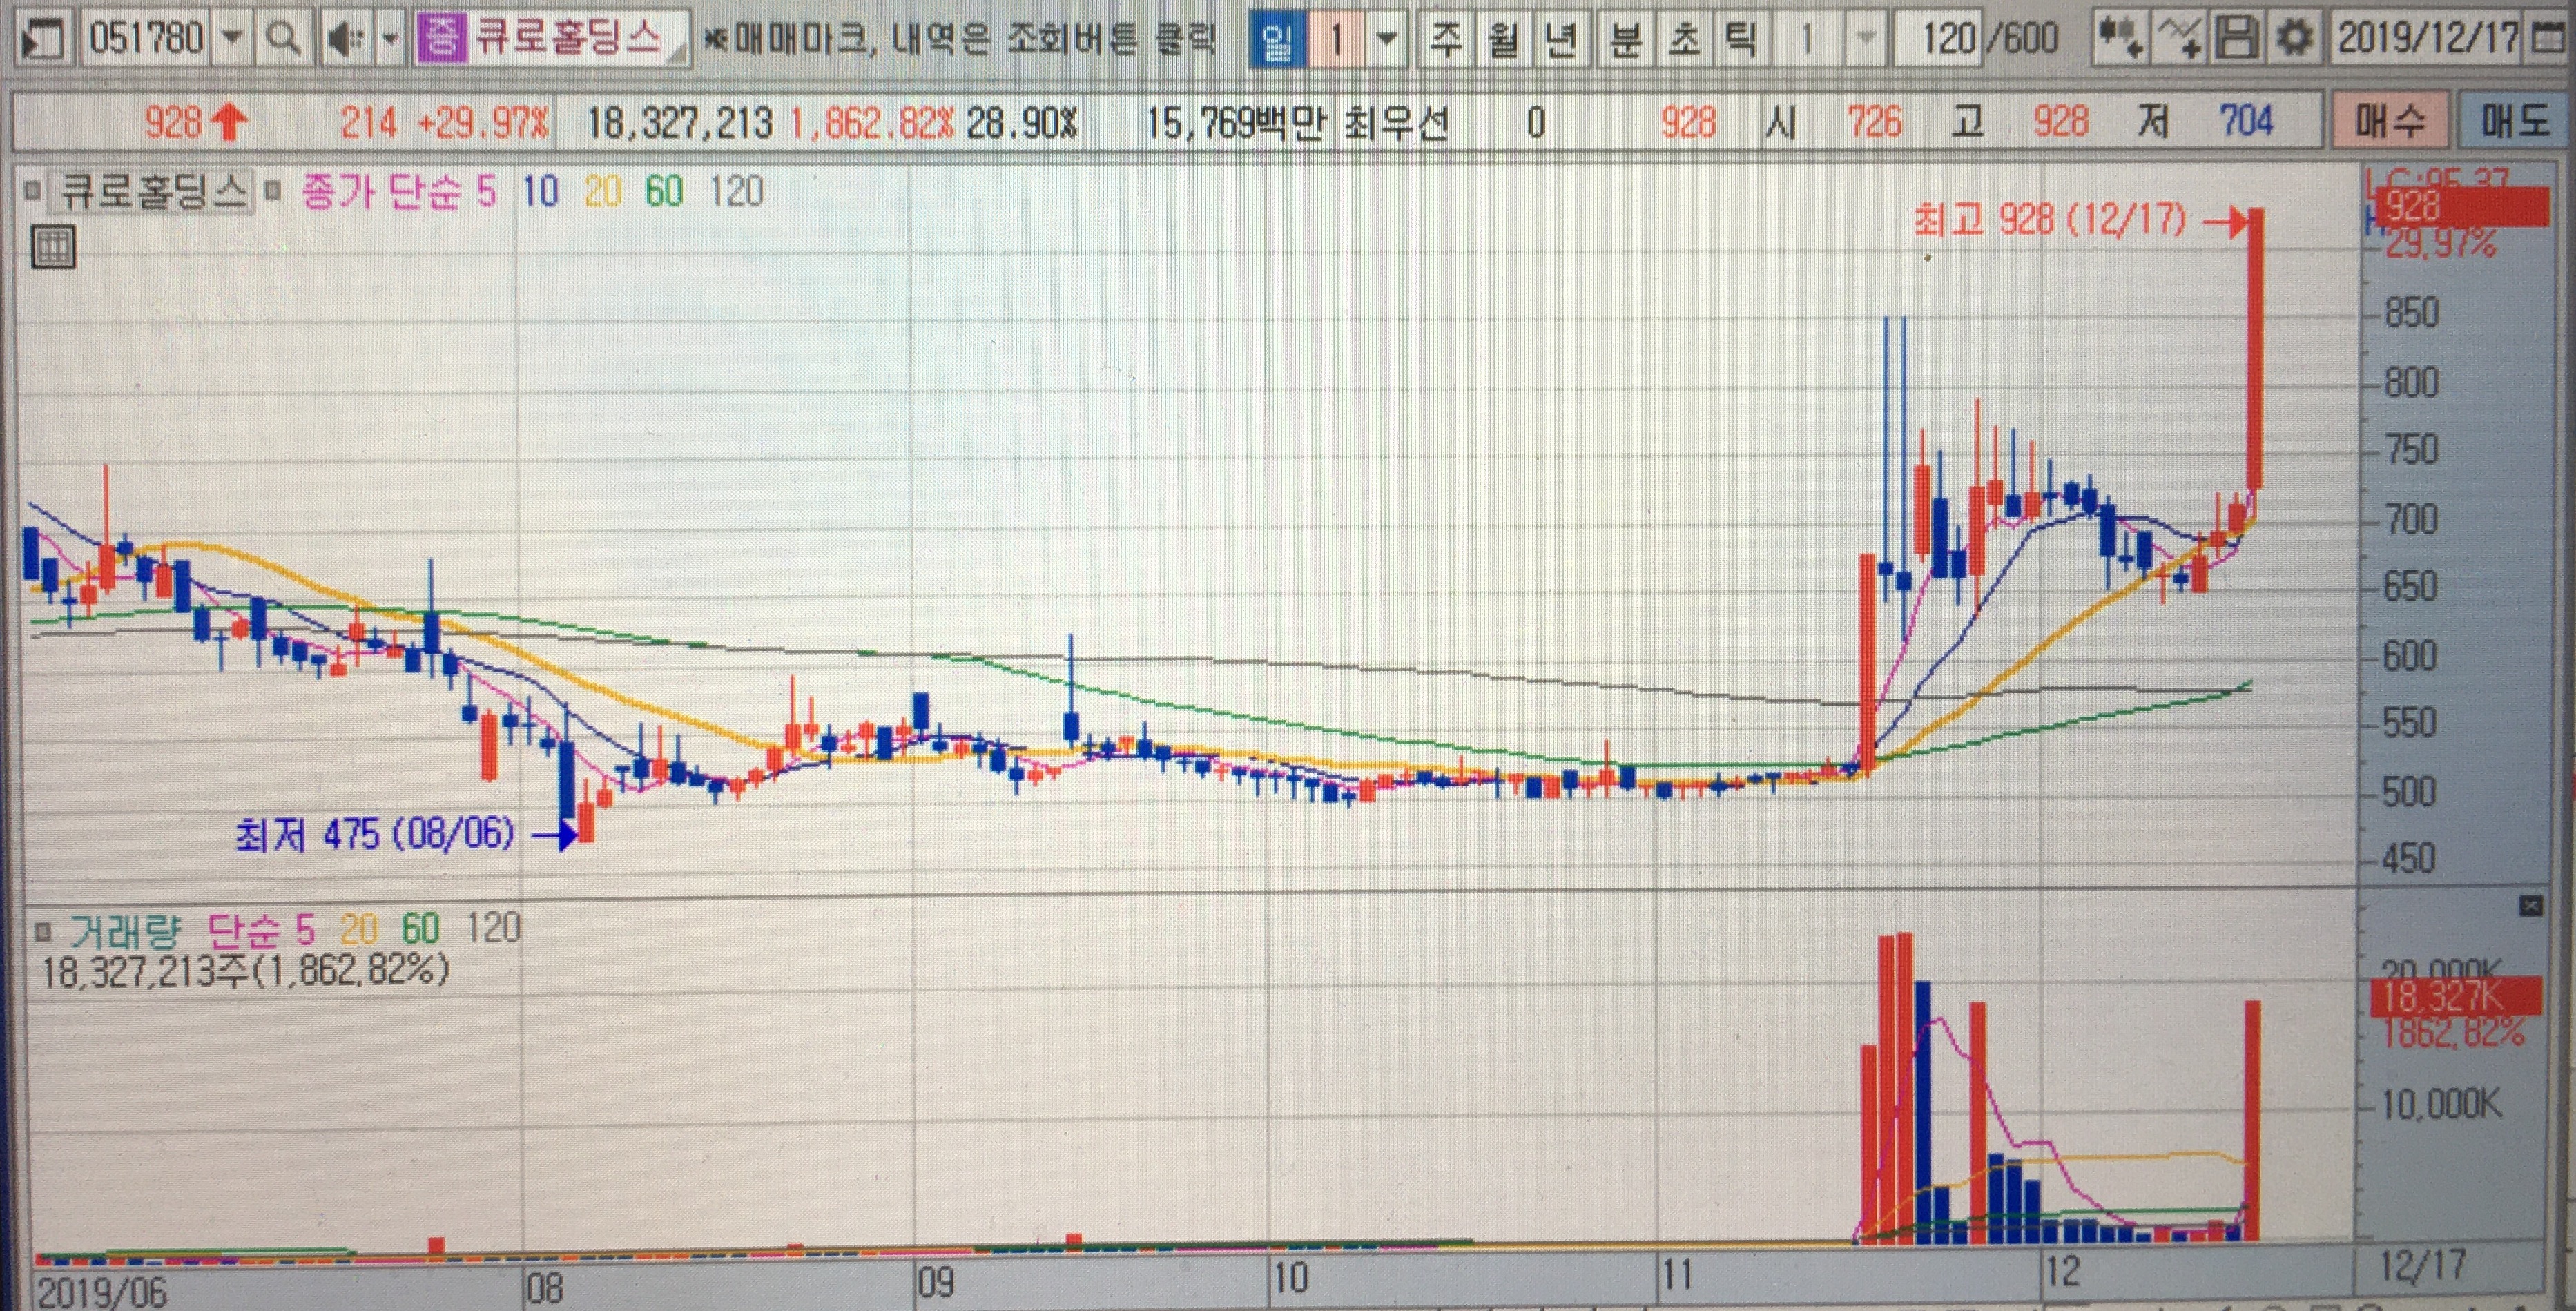2576x1311 pixels.
Task: Switch to 틱 tick chart period
Action: coord(1742,39)
